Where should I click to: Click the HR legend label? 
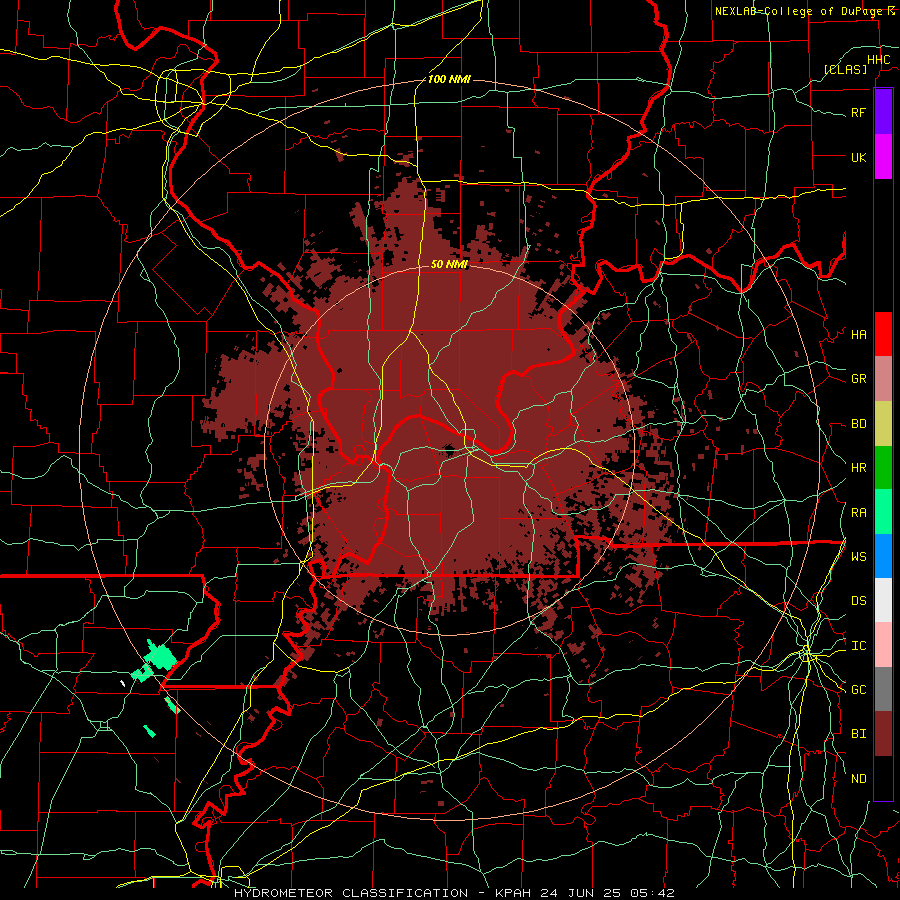858,468
